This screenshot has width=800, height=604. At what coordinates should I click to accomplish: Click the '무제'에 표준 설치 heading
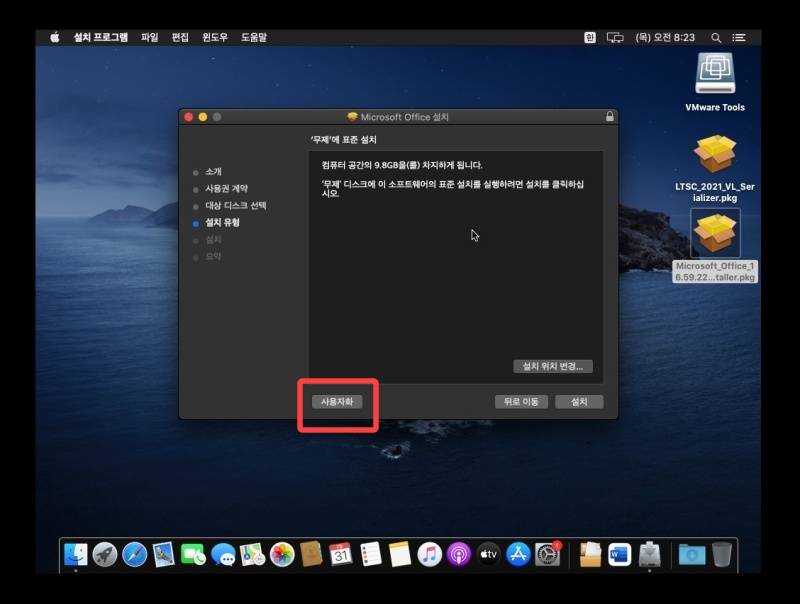[x=343, y=140]
